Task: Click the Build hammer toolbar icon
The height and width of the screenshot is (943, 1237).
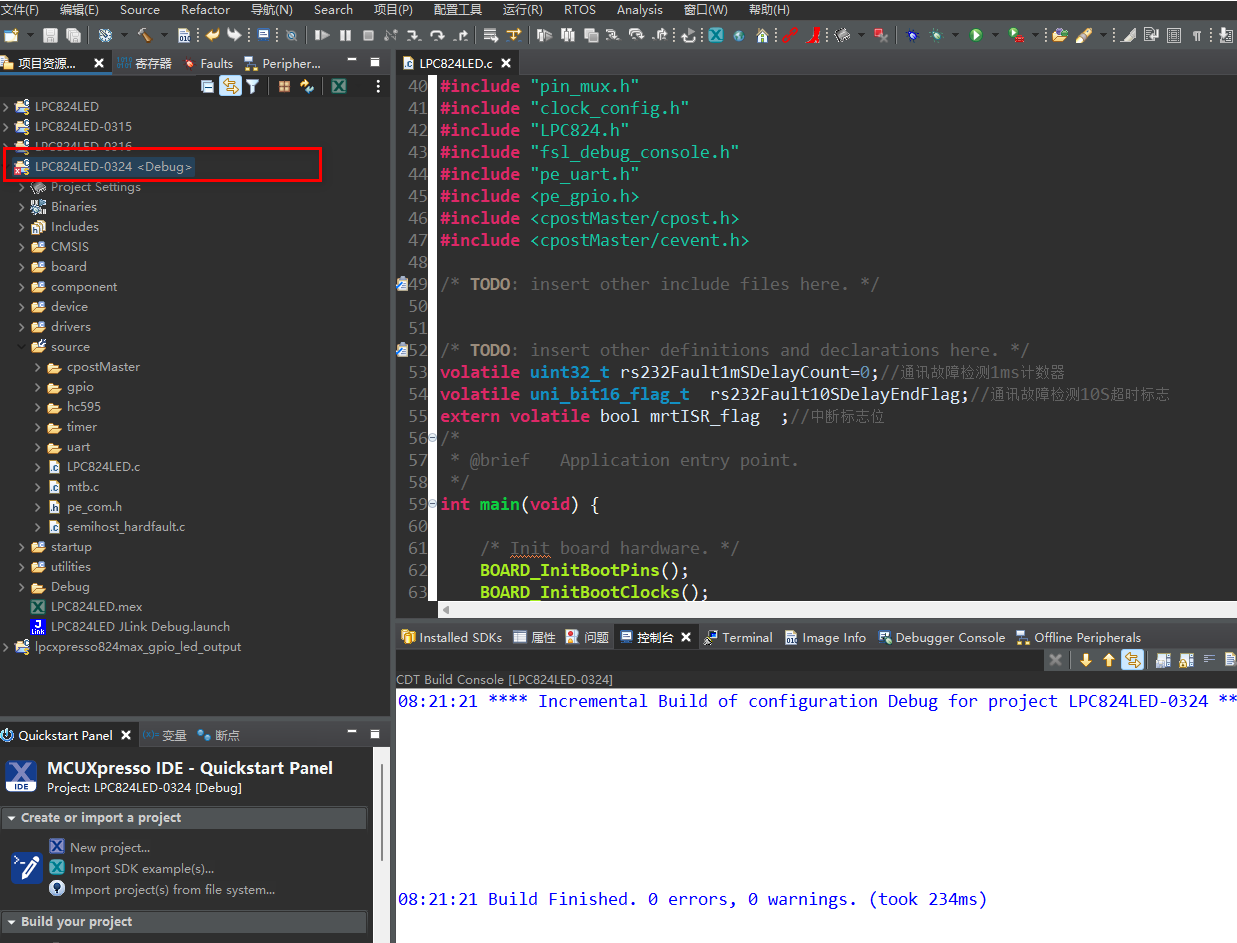Action: pos(144,35)
